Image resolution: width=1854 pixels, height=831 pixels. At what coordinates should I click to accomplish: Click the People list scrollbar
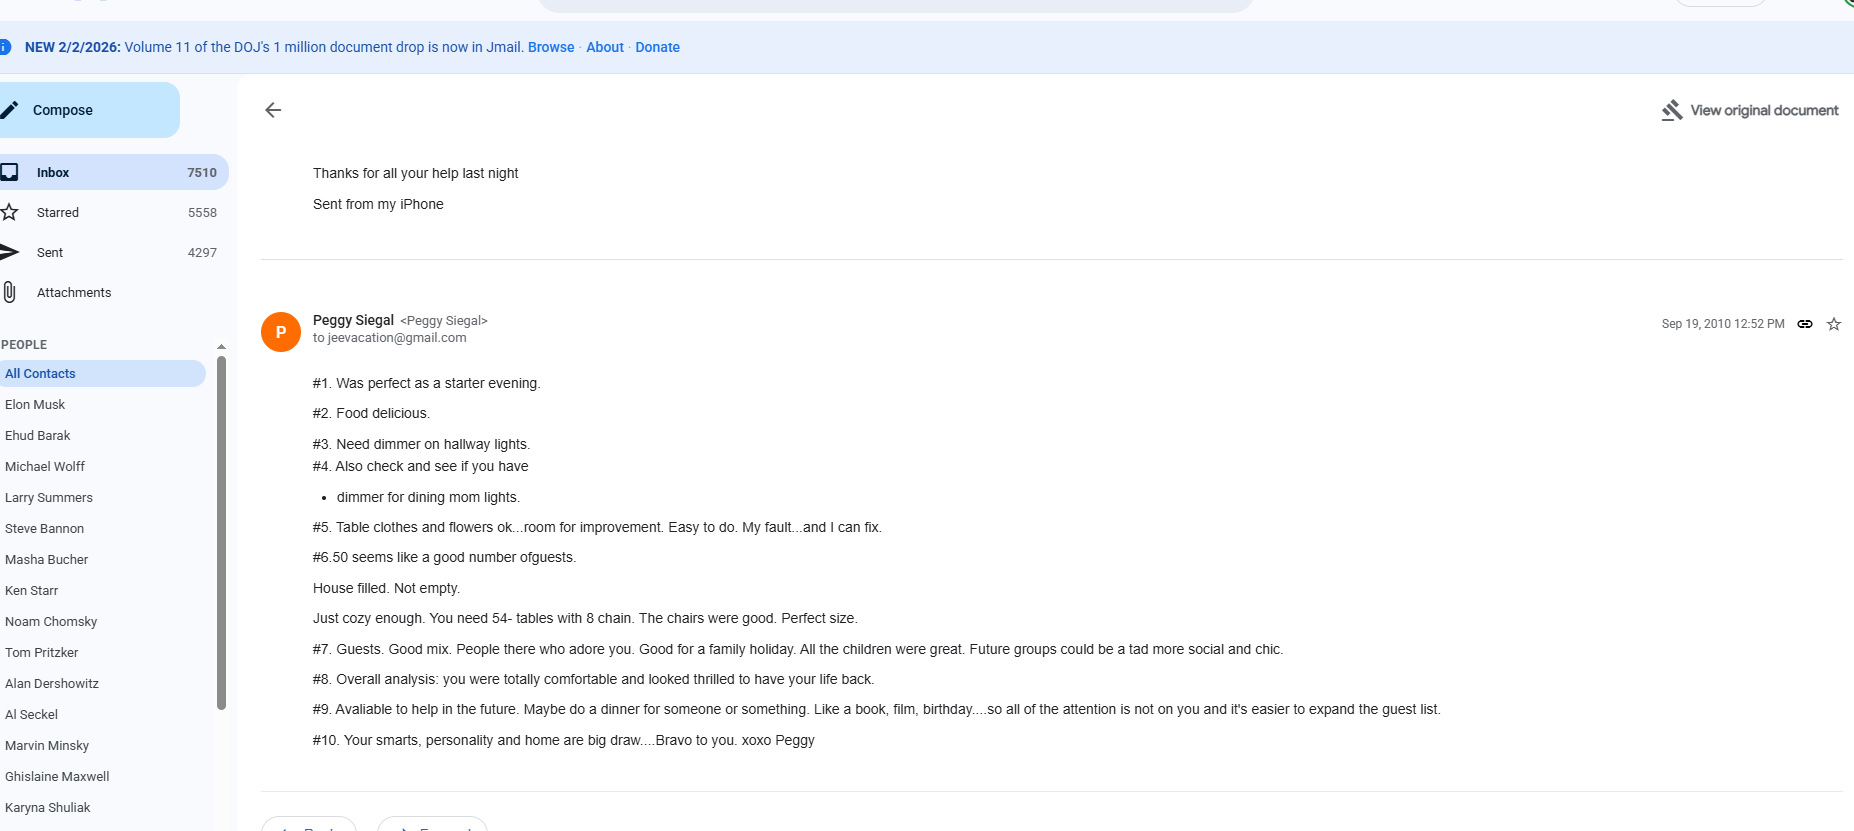pyautogui.click(x=221, y=530)
